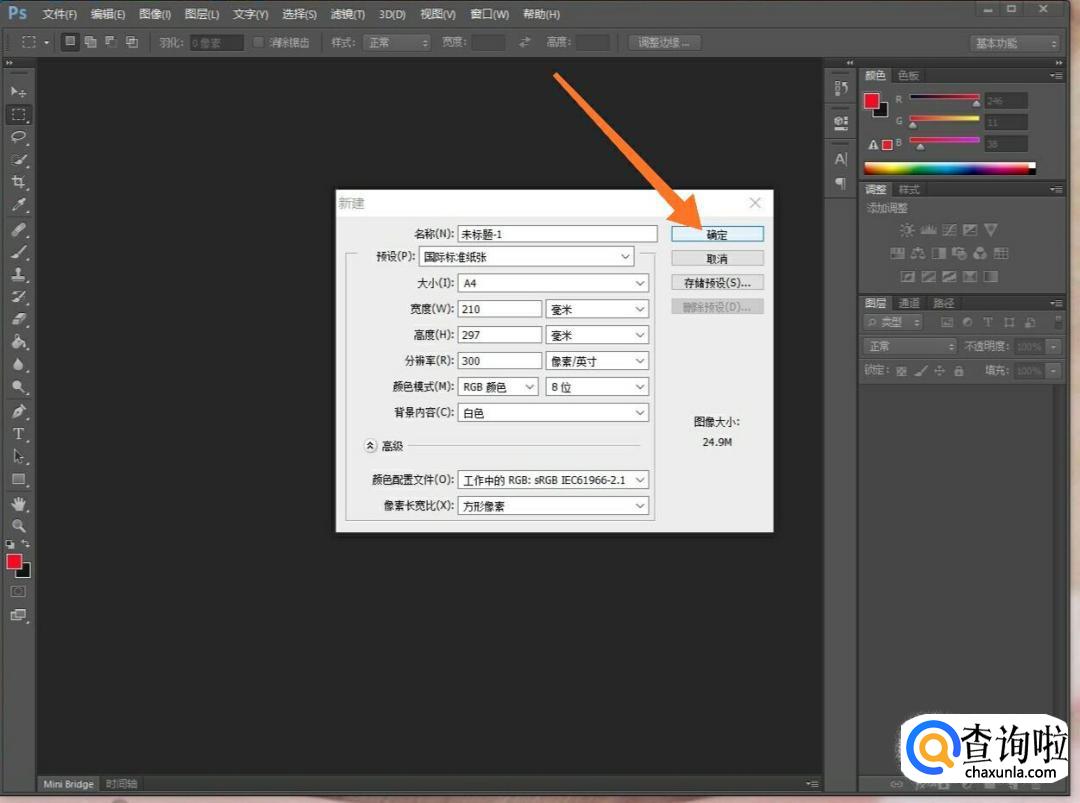The height and width of the screenshot is (803, 1080).
Task: Open the 滤镜 Filter menu
Action: coord(347,14)
